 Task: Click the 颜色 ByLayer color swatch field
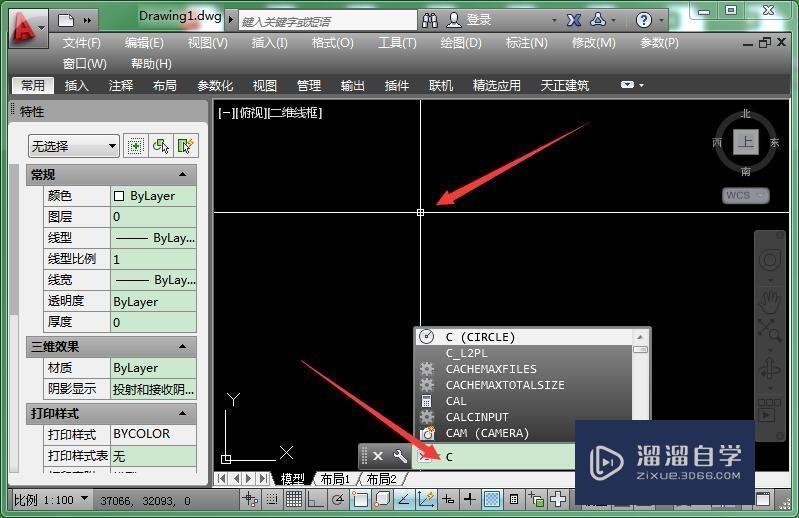153,196
